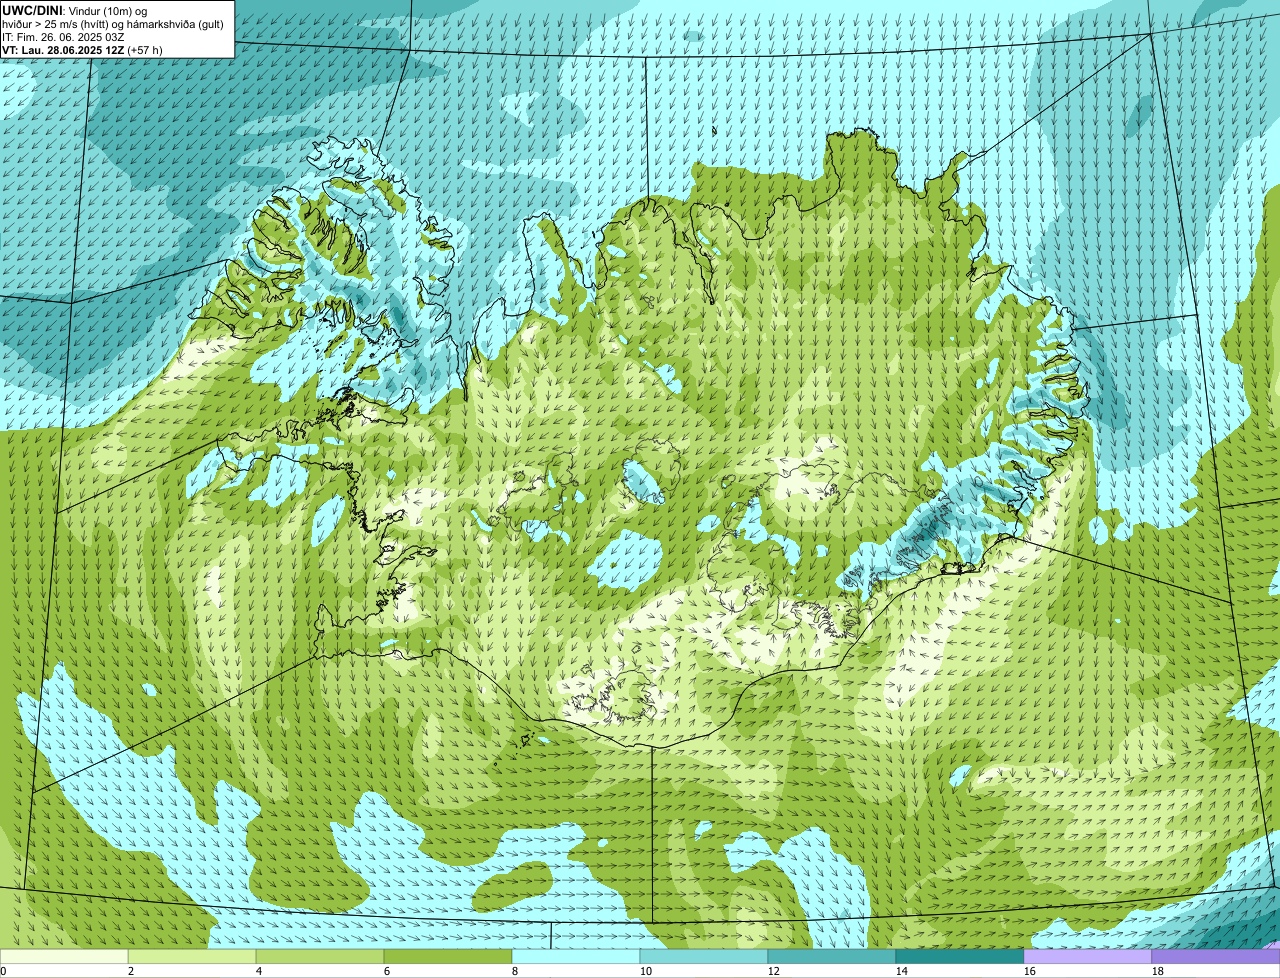Click the "IT: Fim. 26. 06. 2025 03Z" line
This screenshot has height=978, width=1280.
[x=63, y=36]
